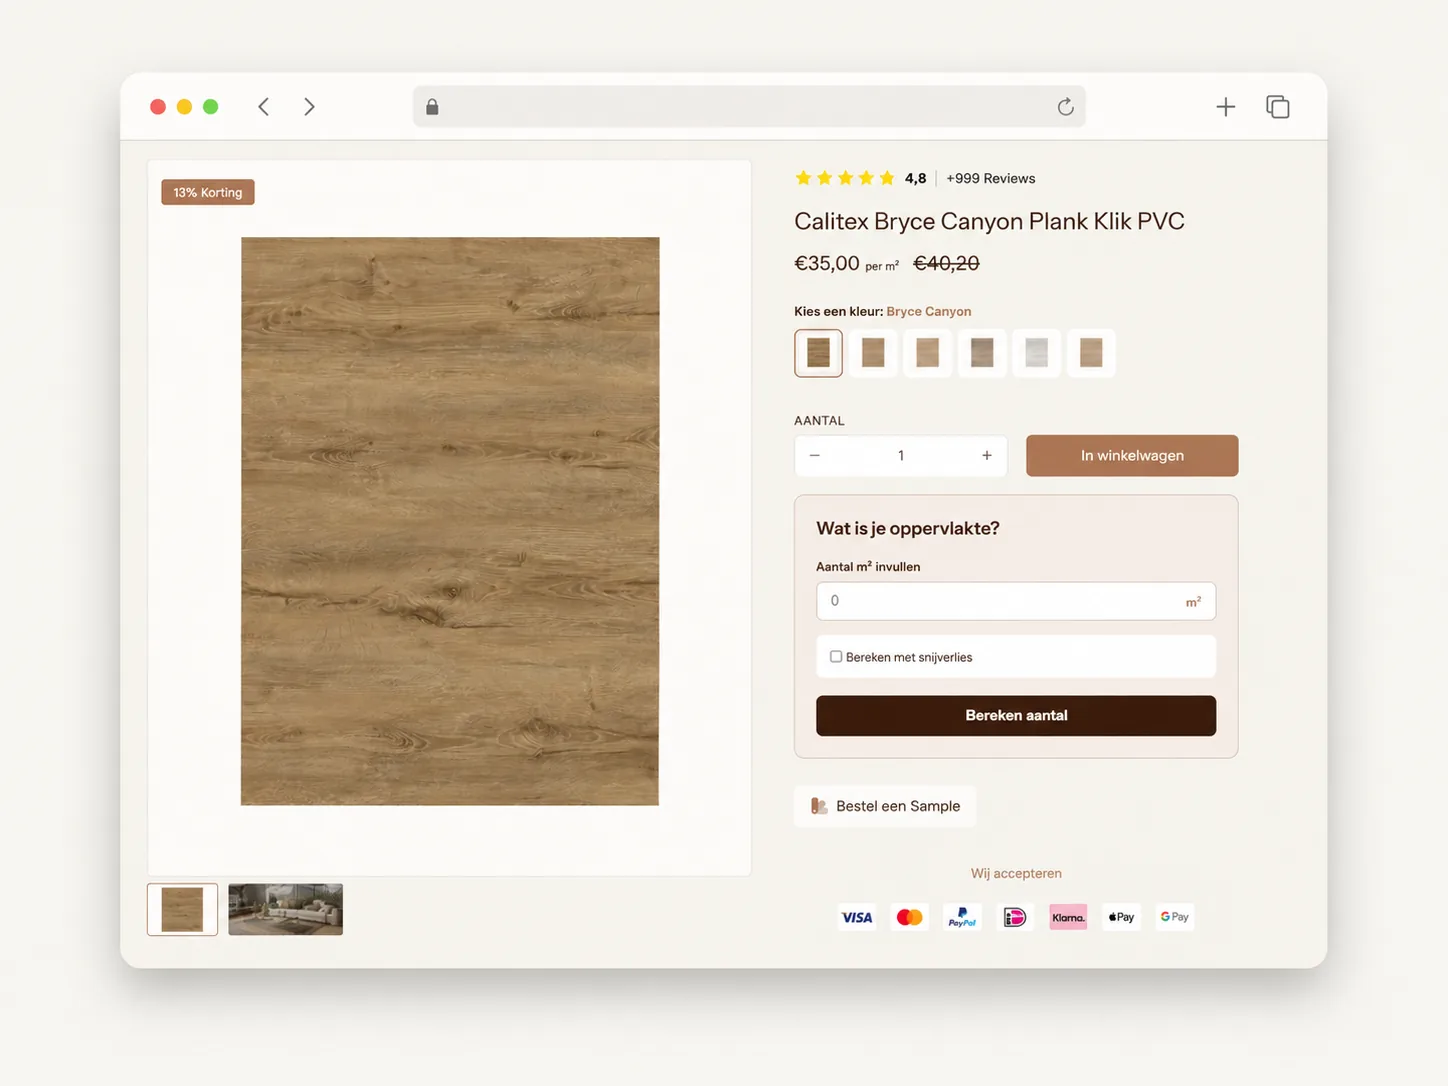
Task: Decrease quantity with minus button
Action: pyautogui.click(x=815, y=456)
